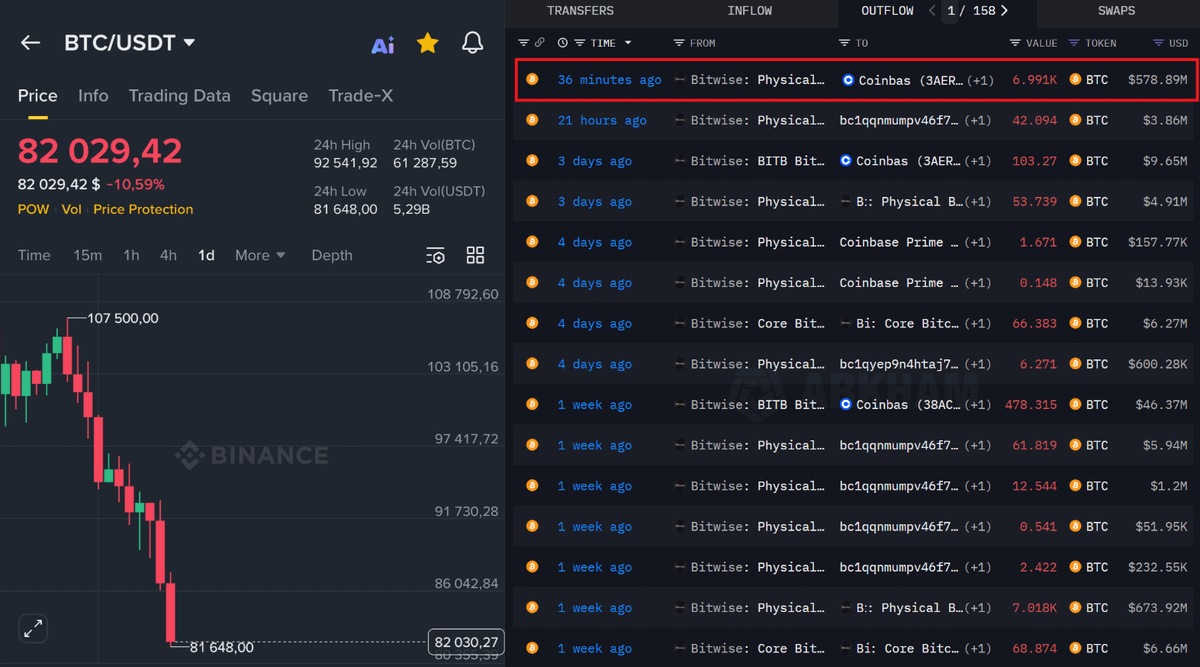Click the current price label 82 030,27 on chart
Image resolution: width=1200 pixels, height=667 pixels.
tap(466, 642)
